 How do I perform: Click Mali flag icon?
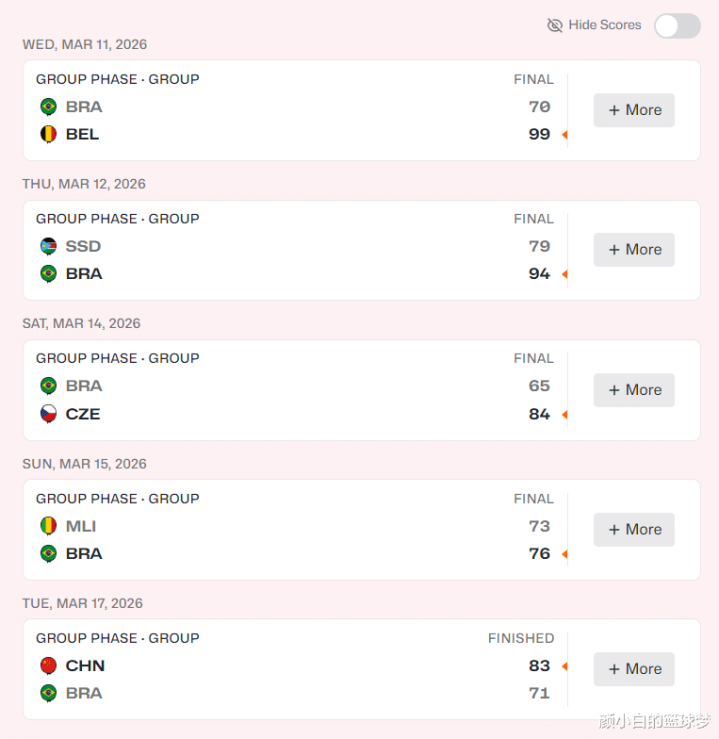click(48, 526)
